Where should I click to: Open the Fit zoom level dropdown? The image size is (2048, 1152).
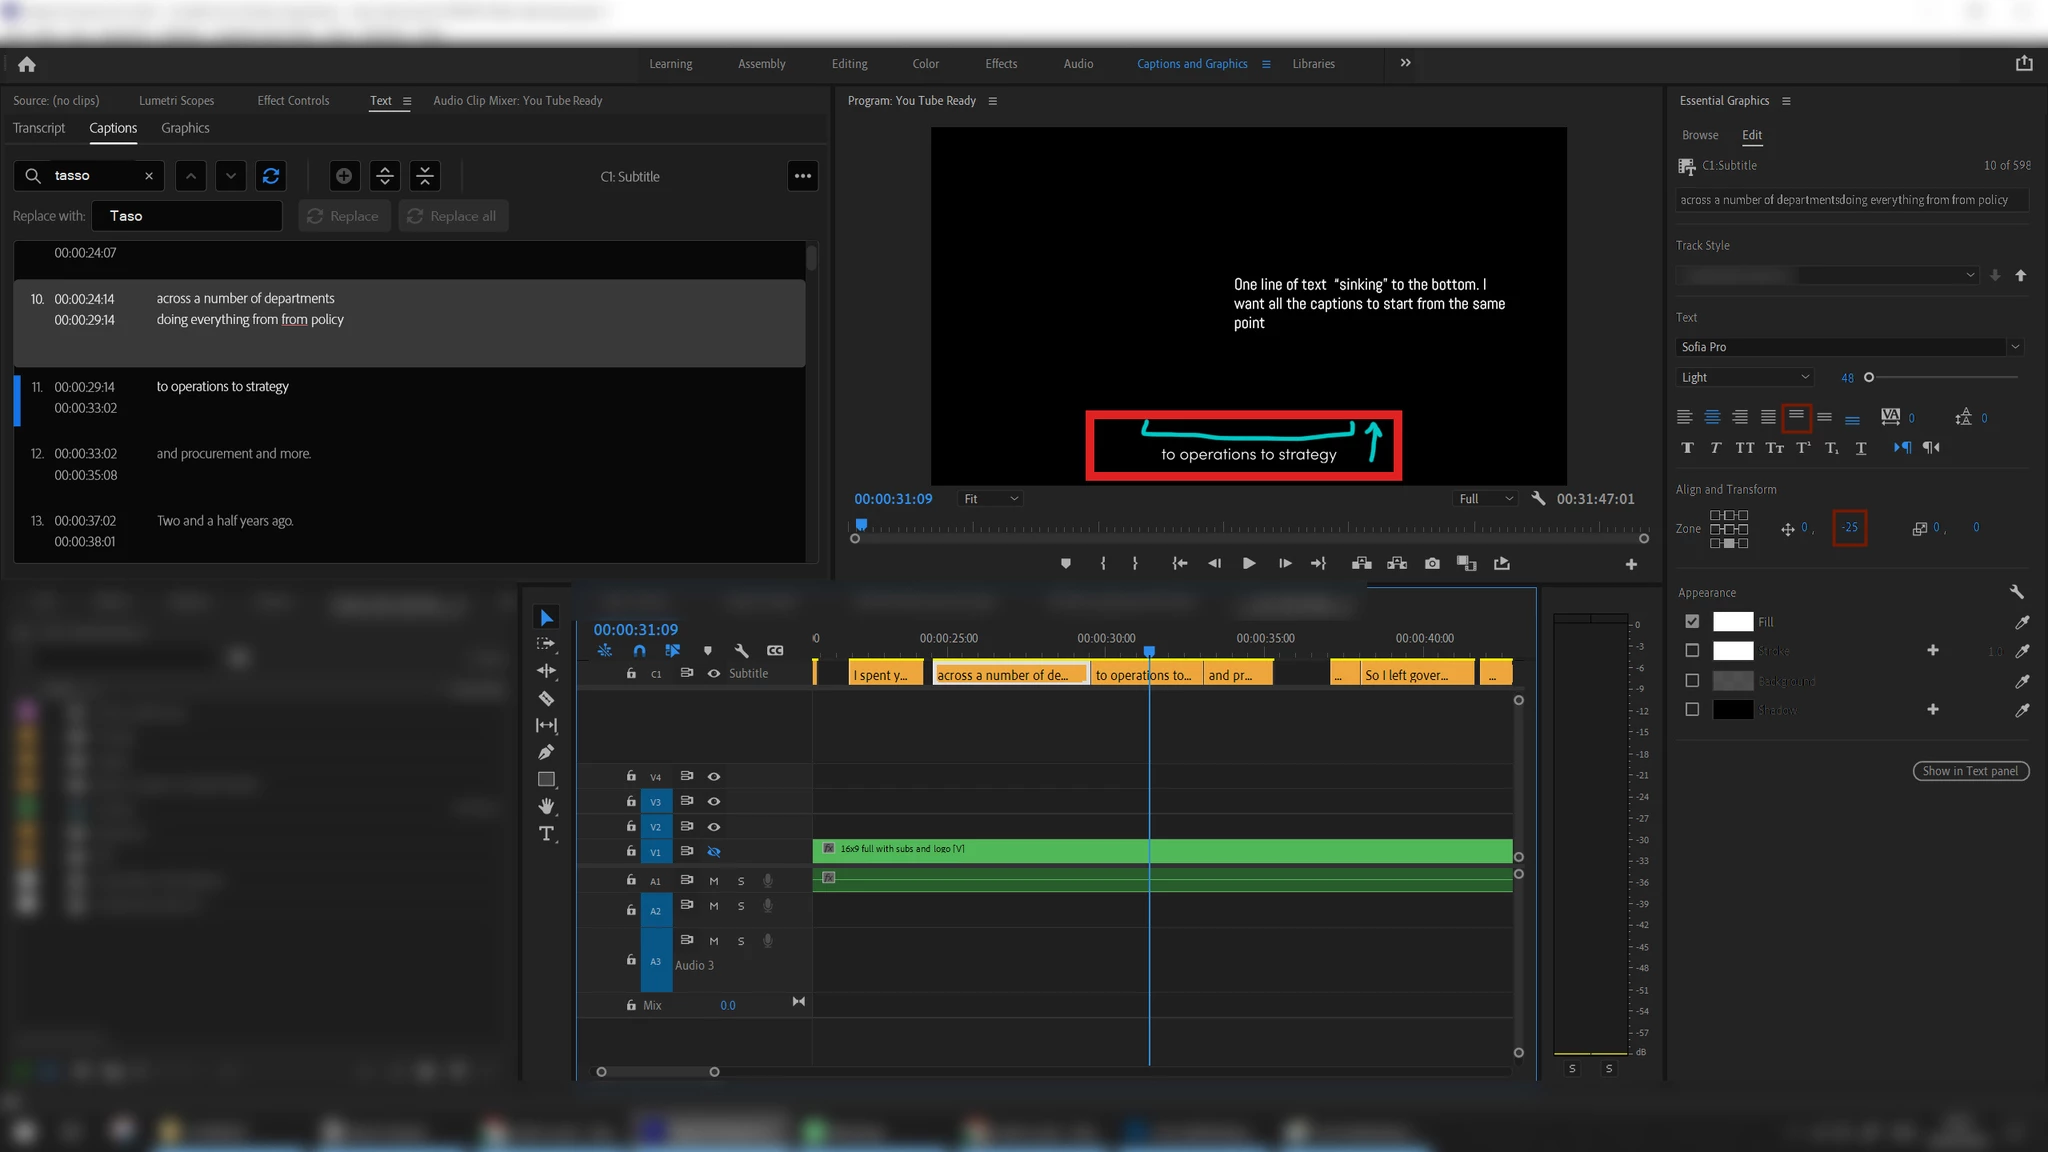tap(990, 499)
